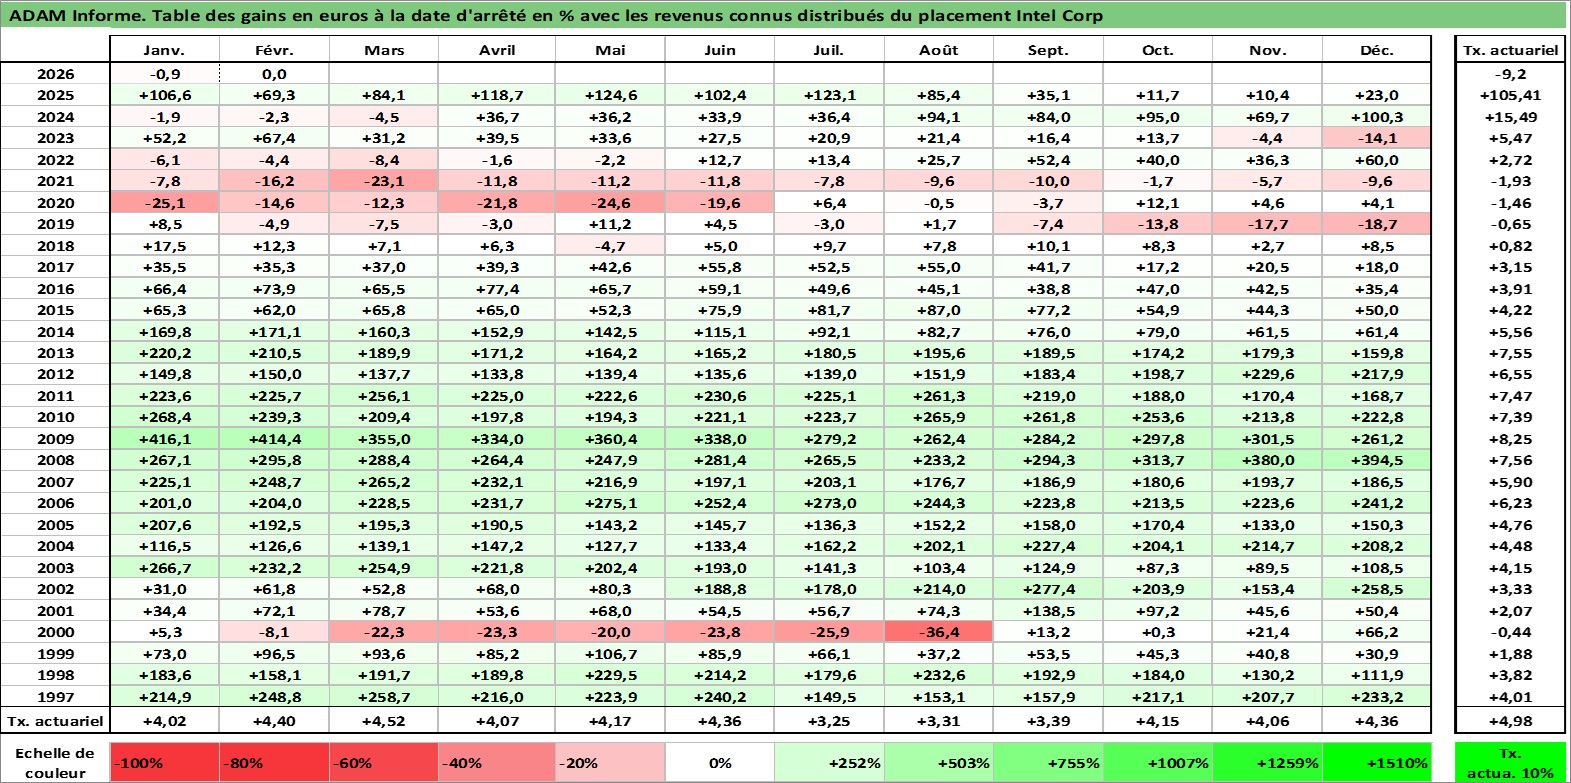Click the Tx. actua. 10% green box
Image resolution: width=1571 pixels, height=783 pixels.
[1510, 762]
